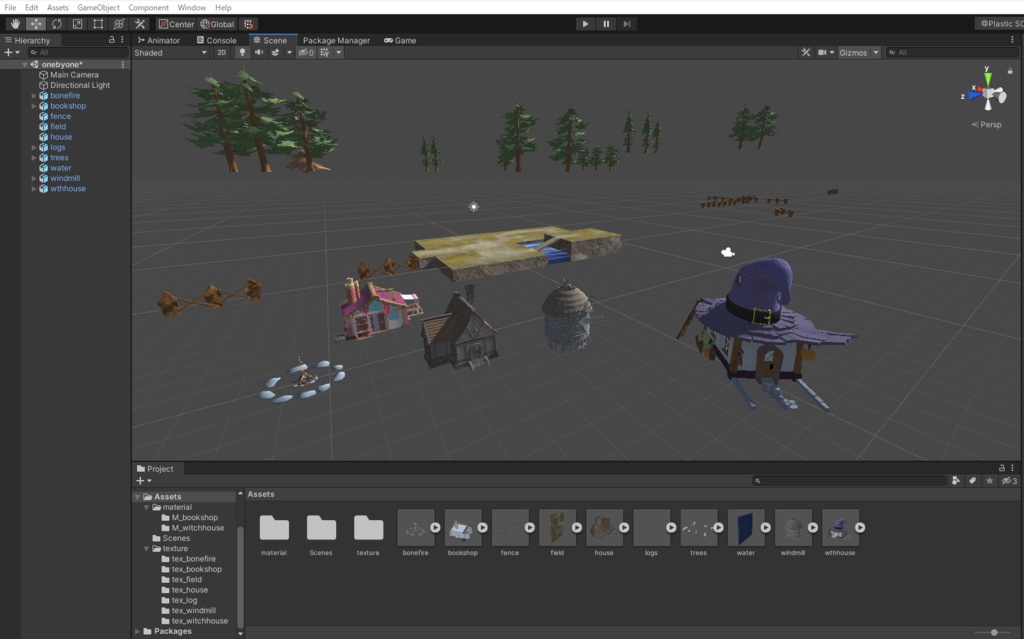Open the Component menu

148,7
